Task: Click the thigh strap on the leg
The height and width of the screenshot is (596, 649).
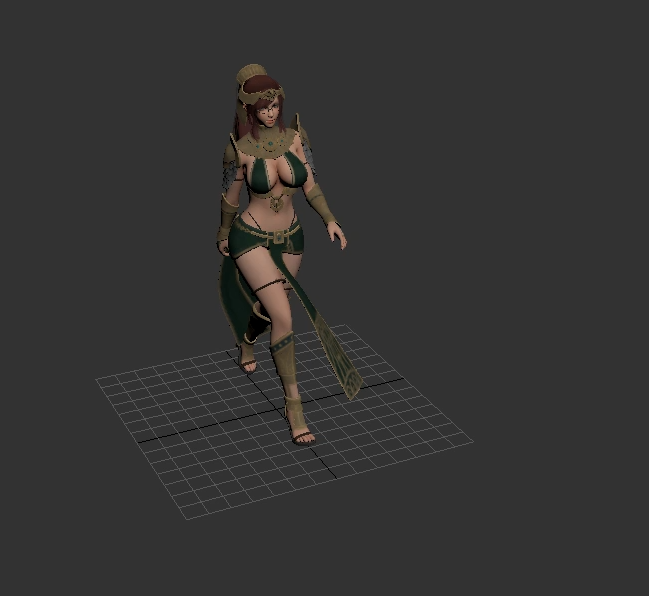Action: tap(272, 290)
